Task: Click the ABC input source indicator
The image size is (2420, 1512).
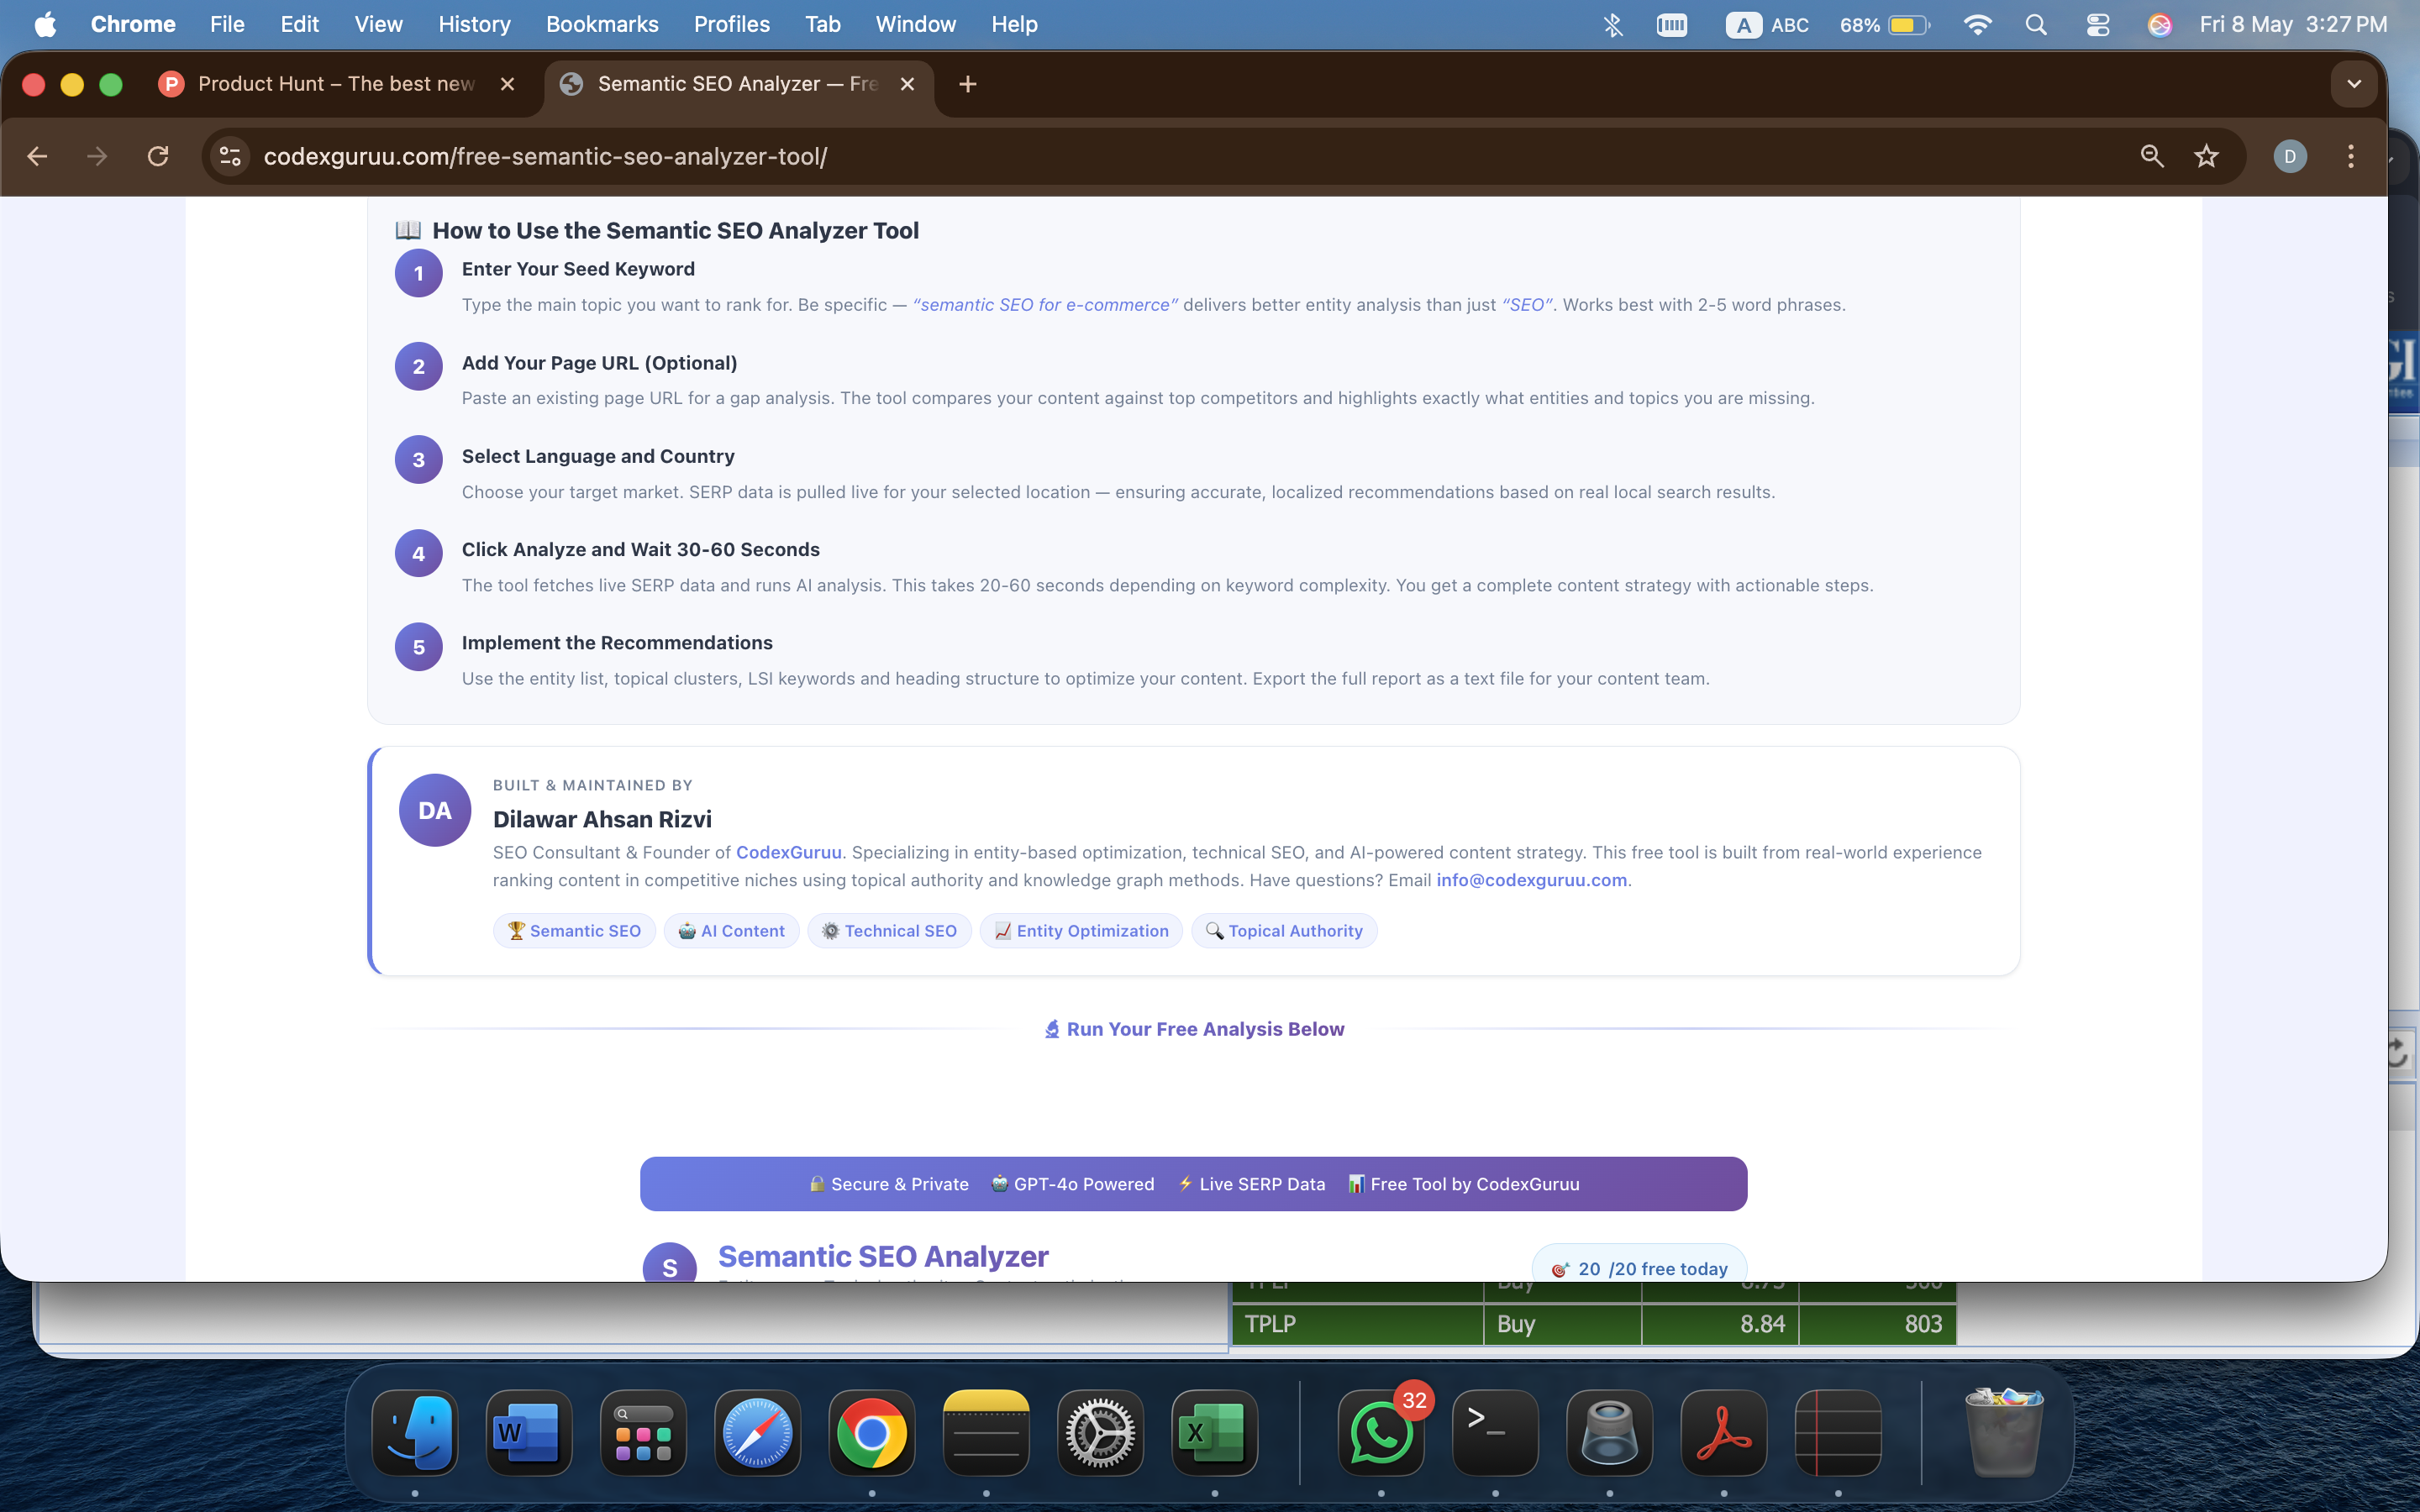Action: click(x=1768, y=24)
